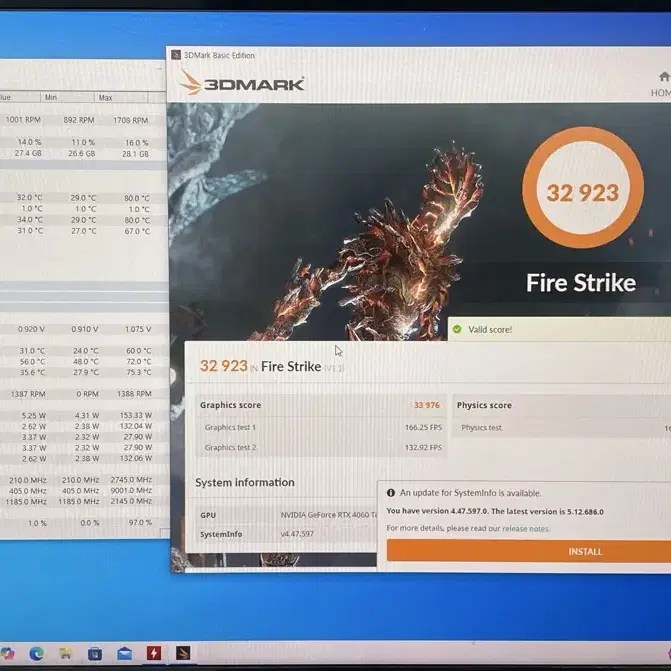Switch to 3DMark taskbar icon

(183, 653)
